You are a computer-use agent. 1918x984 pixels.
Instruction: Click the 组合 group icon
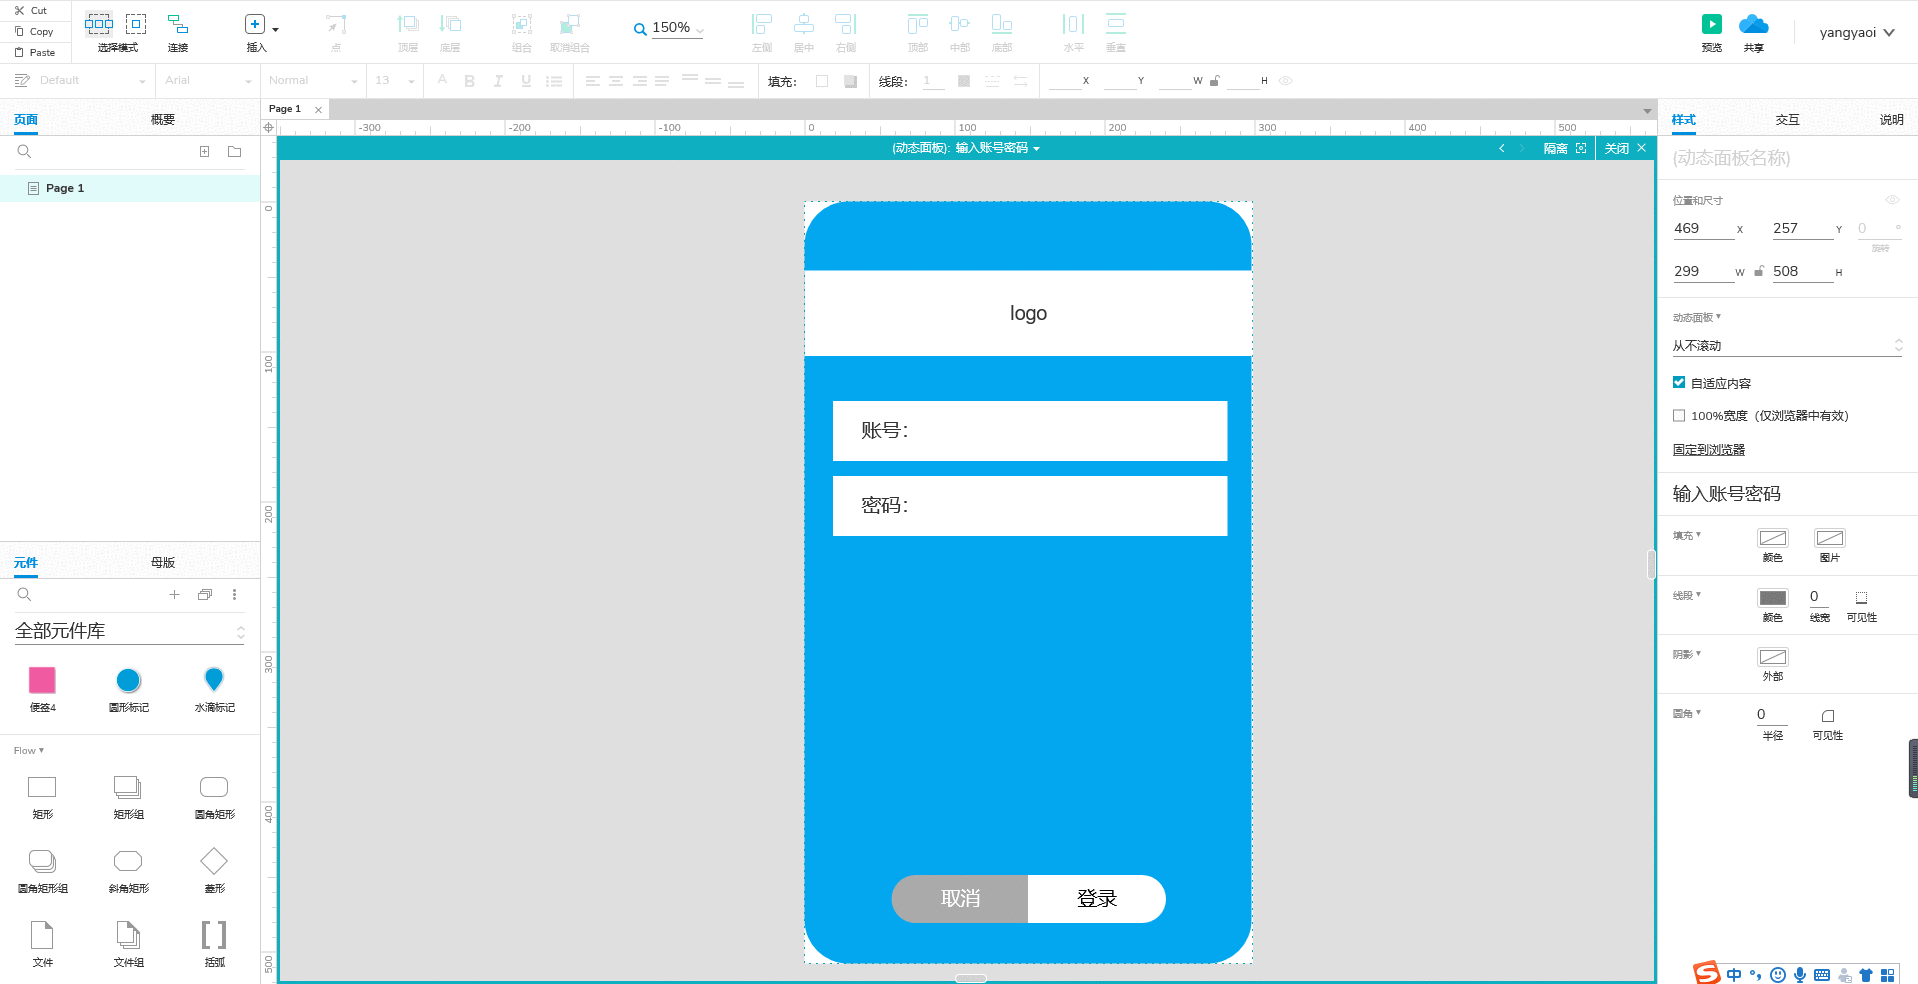point(522,23)
